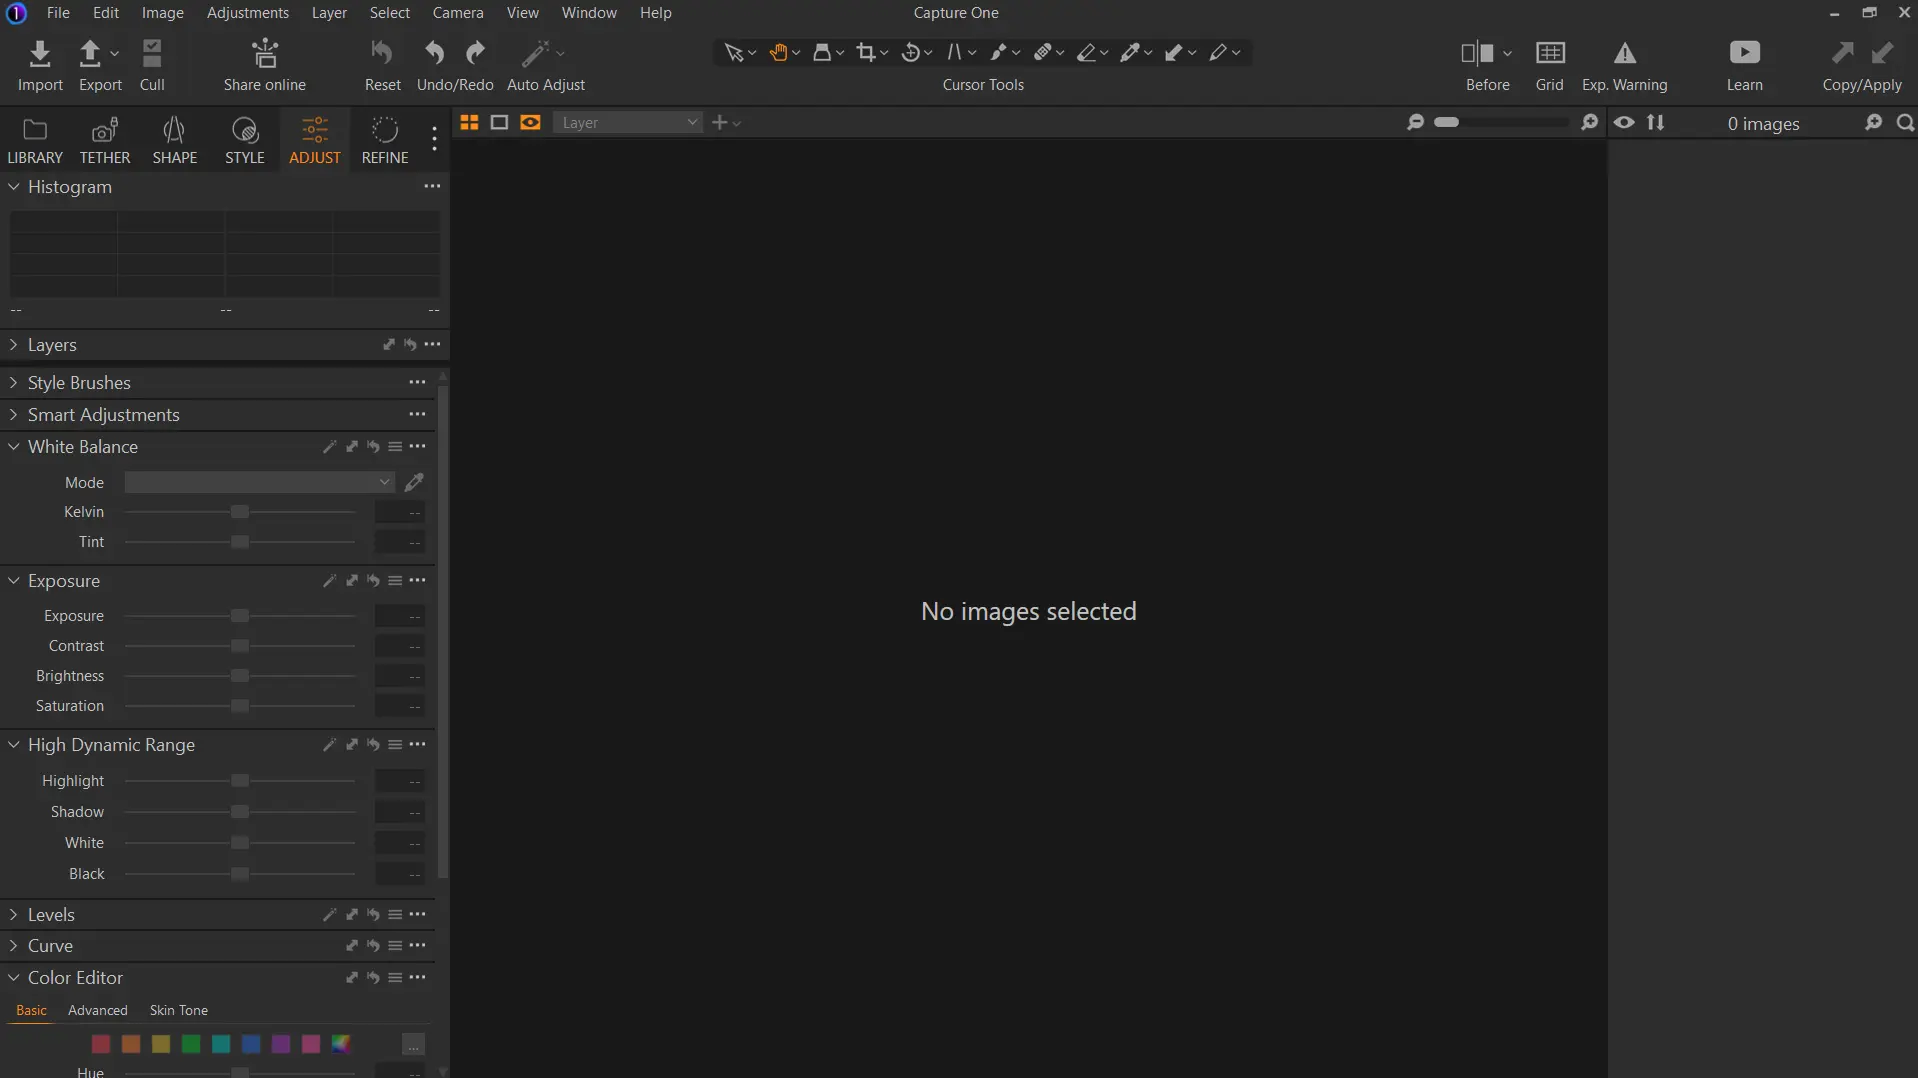Select the pointer cursor tool
This screenshot has height=1078, width=1918.
click(734, 52)
